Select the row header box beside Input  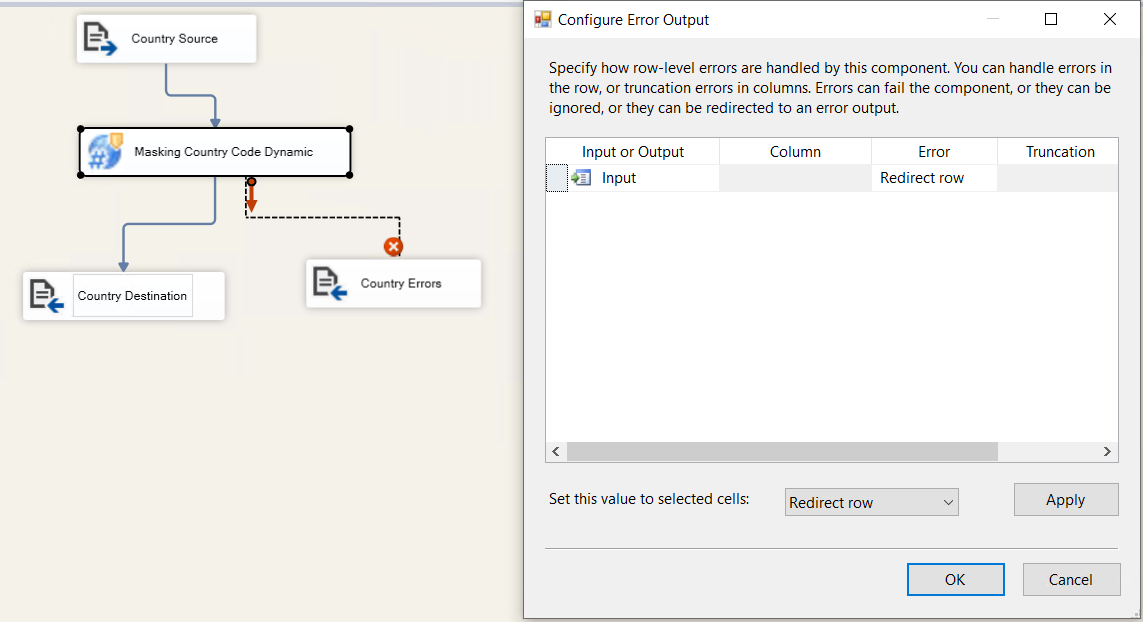[556, 178]
